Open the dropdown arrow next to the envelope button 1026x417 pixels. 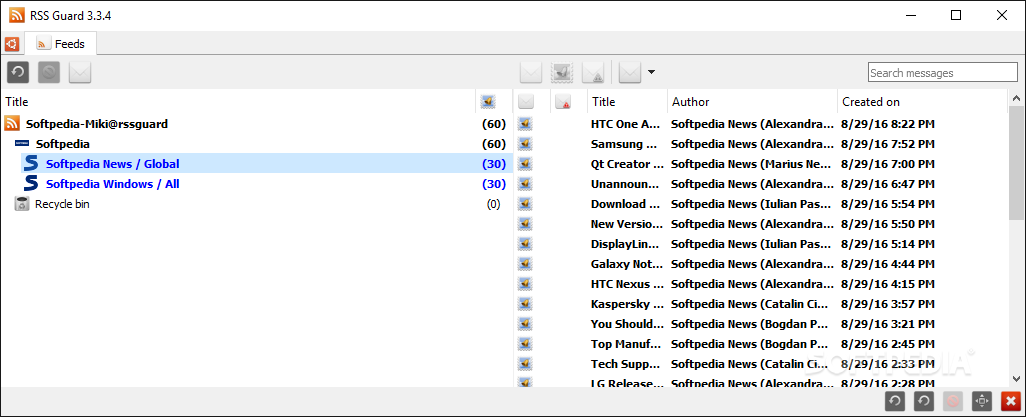(x=651, y=72)
